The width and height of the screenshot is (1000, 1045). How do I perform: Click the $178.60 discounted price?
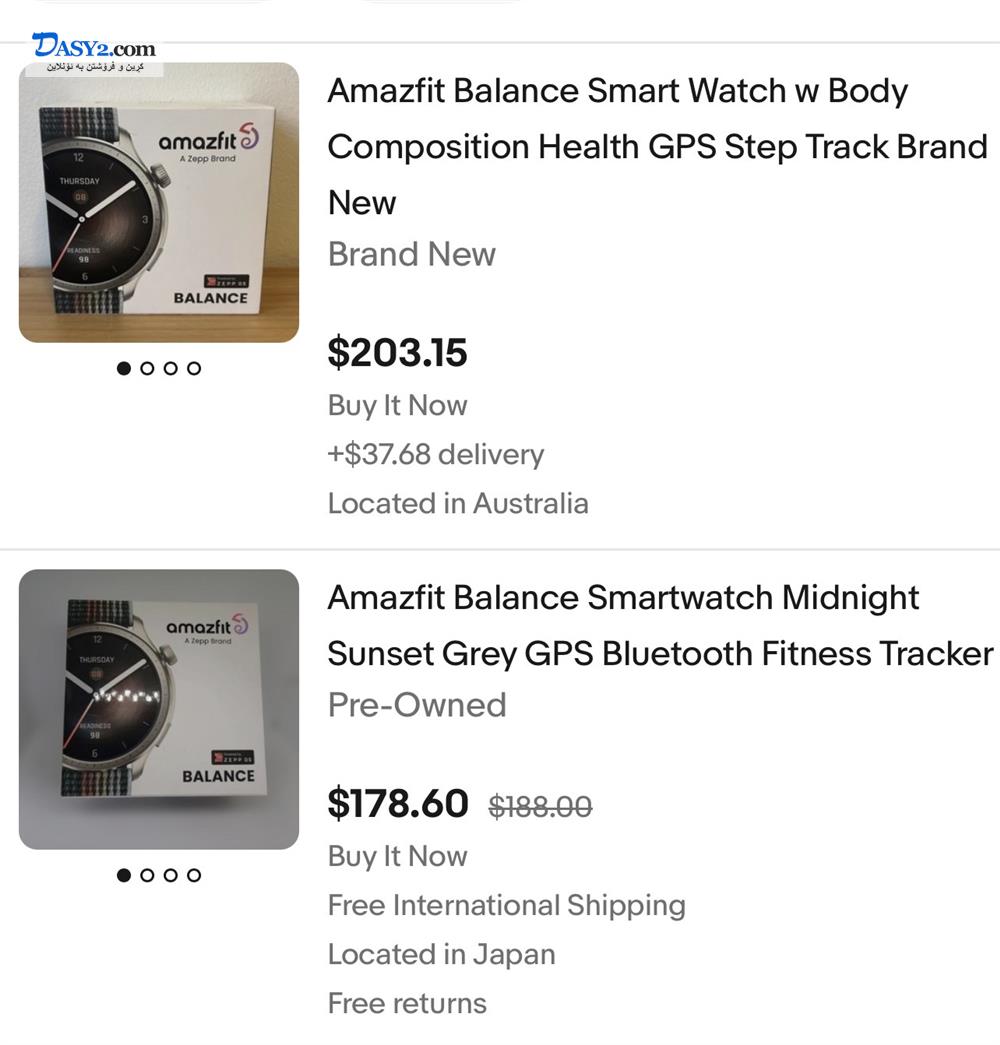[398, 803]
